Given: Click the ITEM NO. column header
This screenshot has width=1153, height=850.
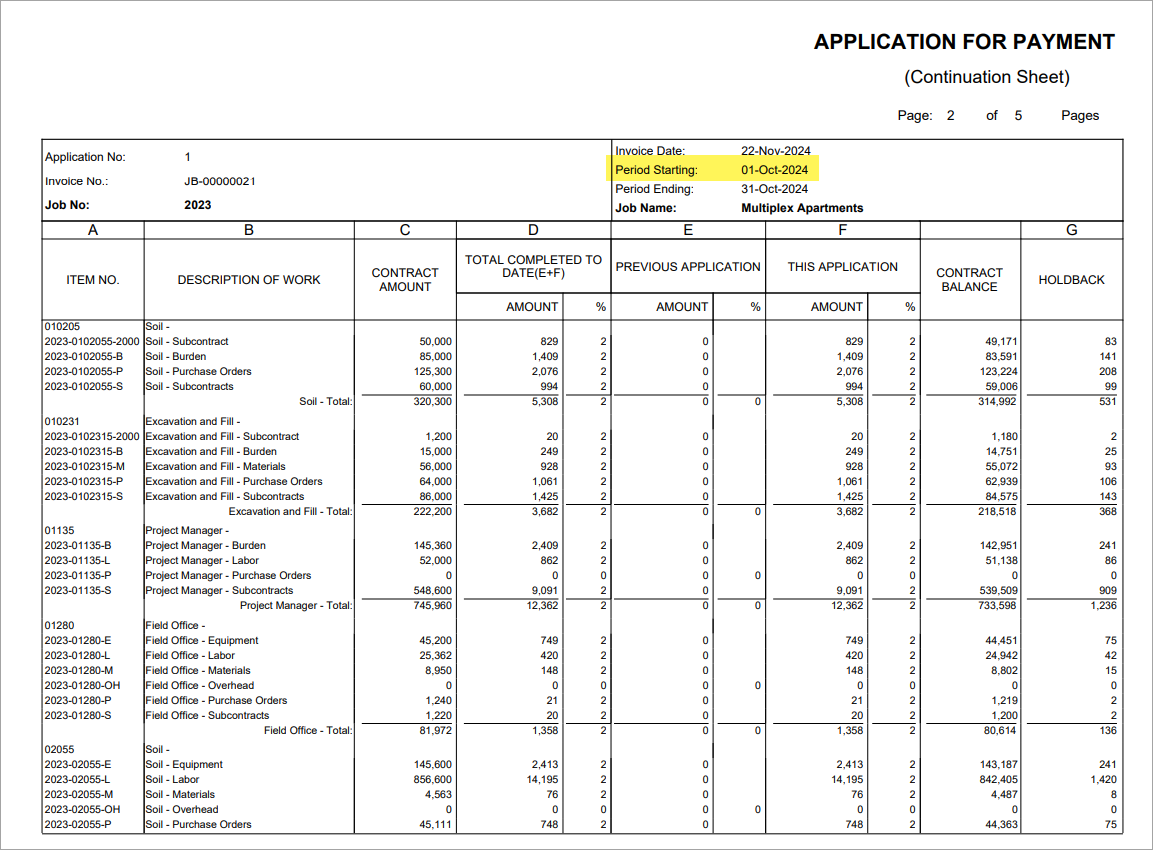Looking at the screenshot, I should tap(93, 280).
